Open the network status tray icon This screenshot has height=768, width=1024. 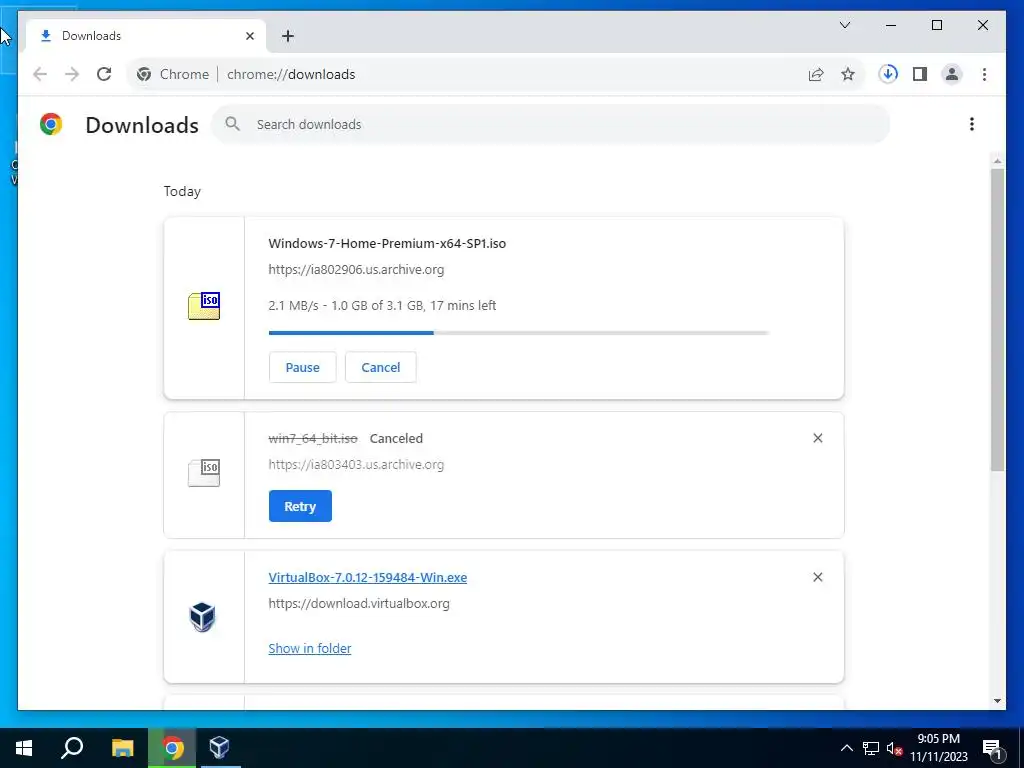point(871,748)
